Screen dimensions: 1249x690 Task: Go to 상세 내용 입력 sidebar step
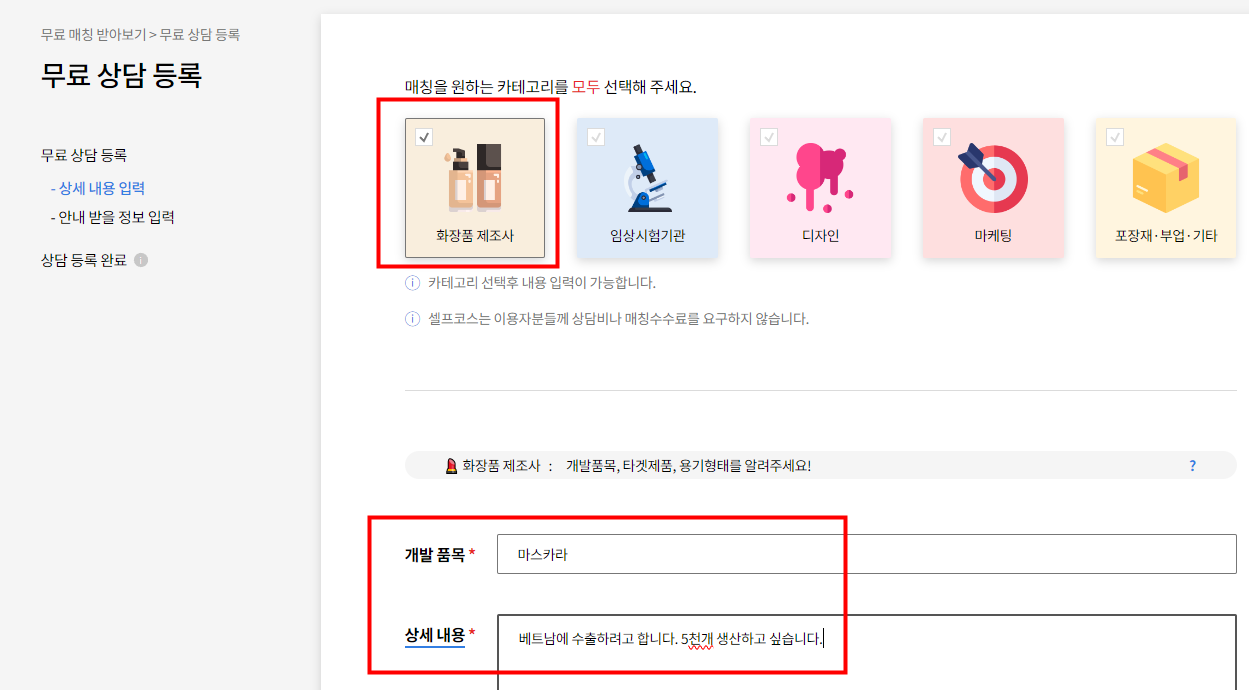[x=98, y=188]
